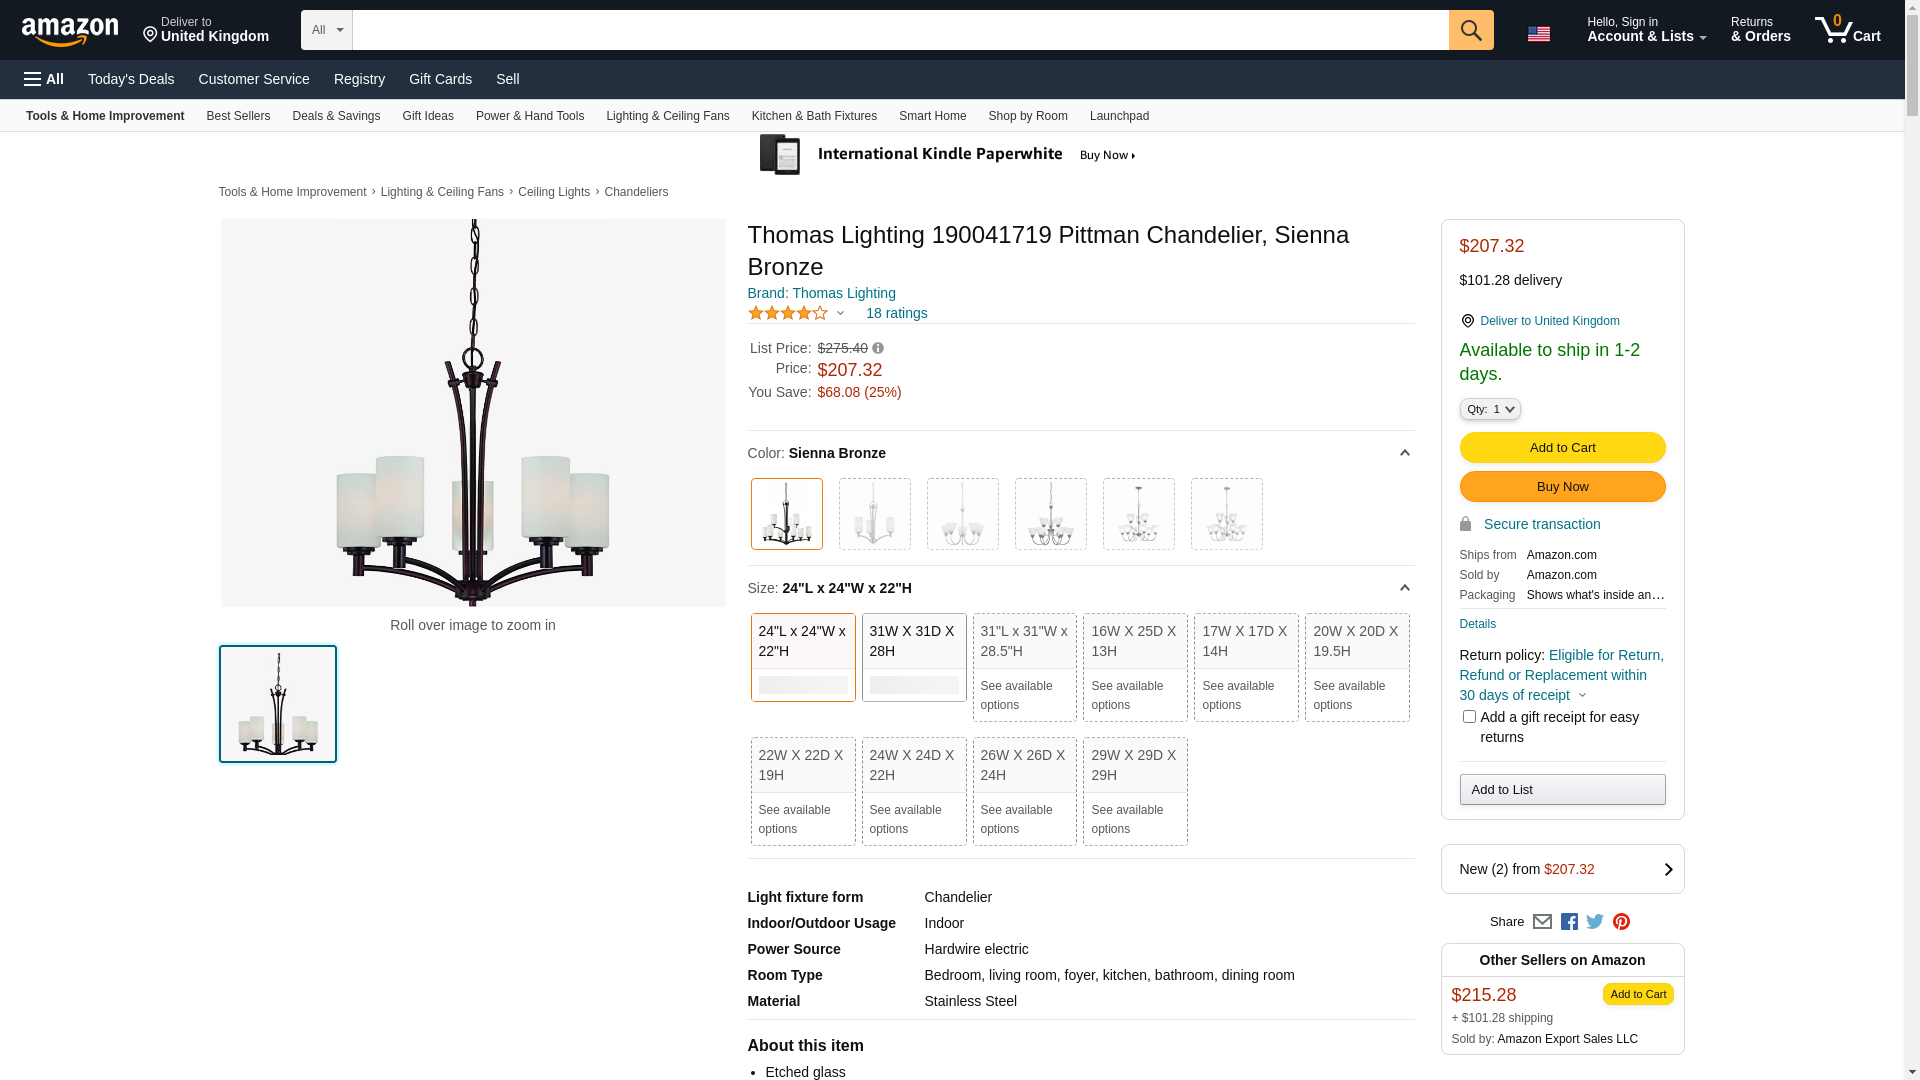Screen dimensions: 1920x1080
Task: Select the second color swatch chandelier
Action: click(875, 514)
